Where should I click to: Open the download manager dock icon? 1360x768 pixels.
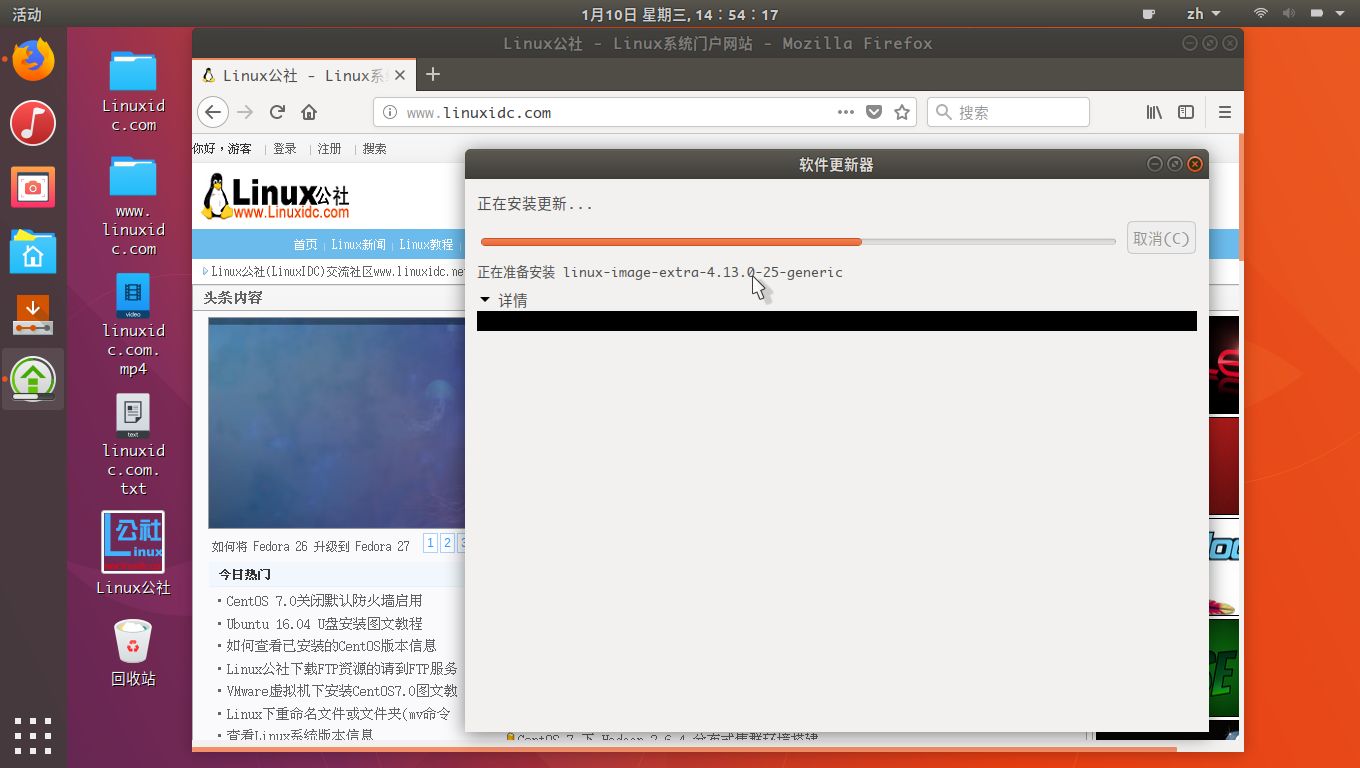(x=33, y=315)
